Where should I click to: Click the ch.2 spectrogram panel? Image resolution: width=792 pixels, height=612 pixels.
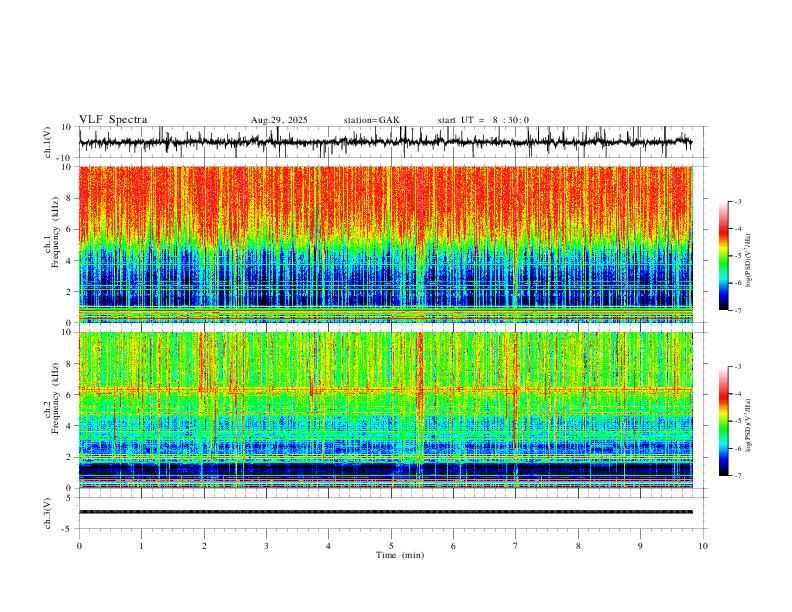click(x=385, y=410)
